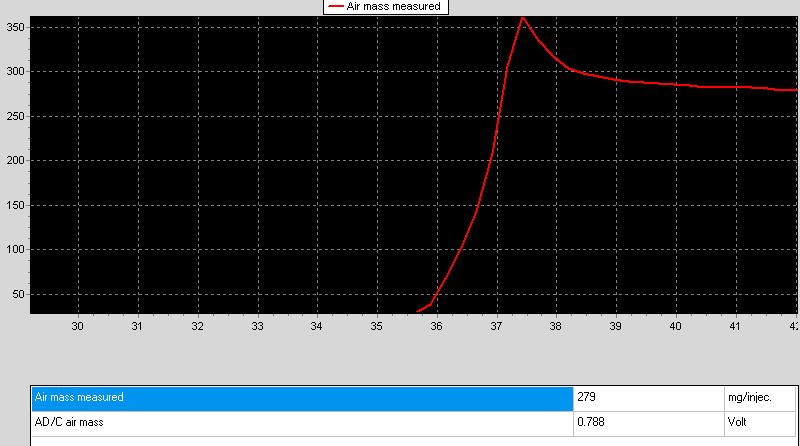Click the 30 tick on the time axis
Screen dimensions: 800x446
pyautogui.click(x=78, y=326)
